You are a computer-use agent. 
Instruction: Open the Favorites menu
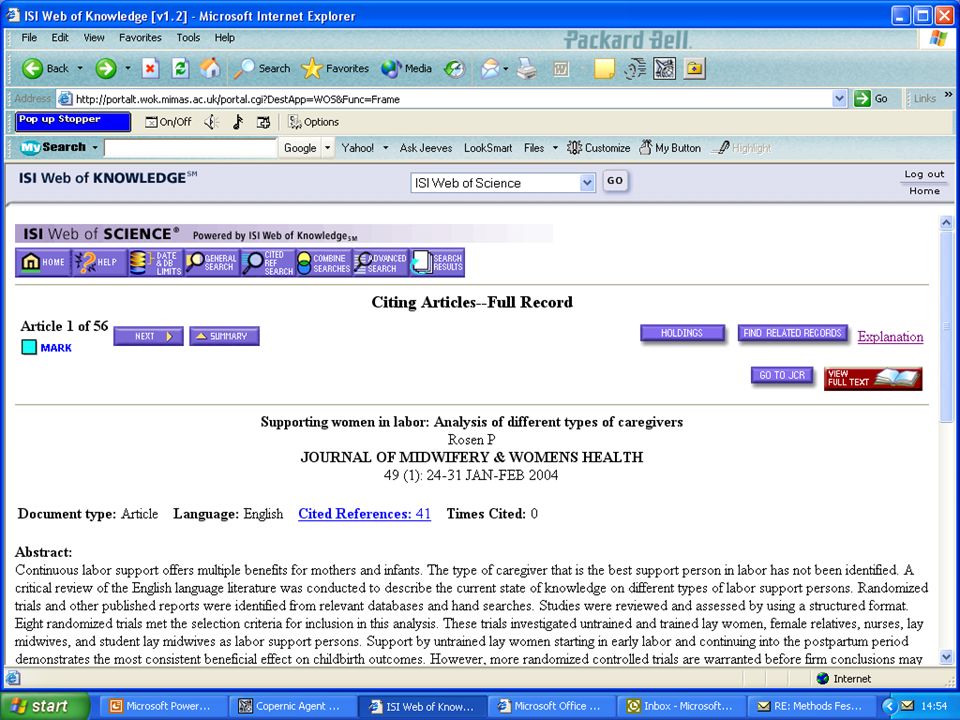(x=140, y=37)
